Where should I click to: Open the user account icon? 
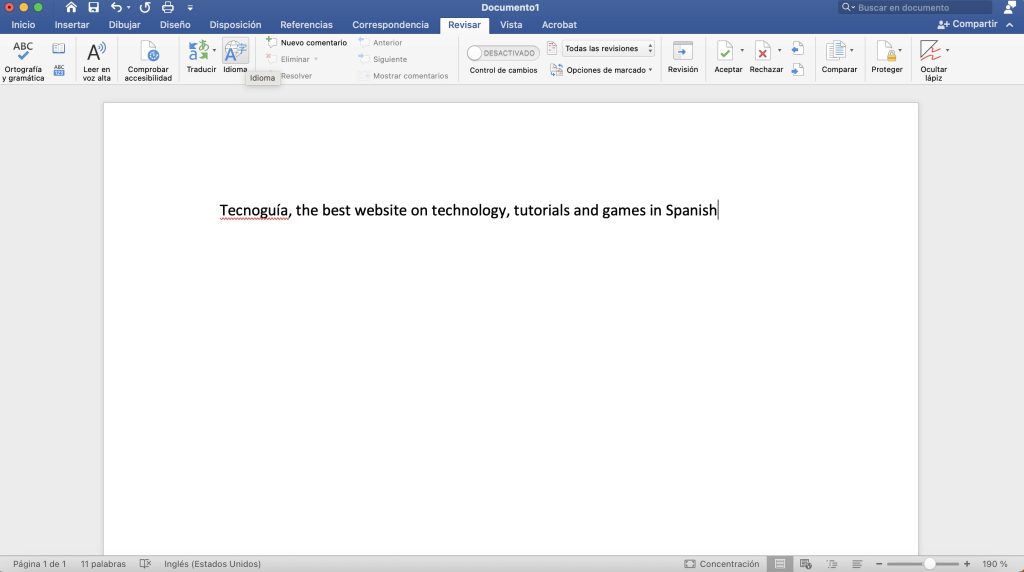pyautogui.click(x=1010, y=7)
